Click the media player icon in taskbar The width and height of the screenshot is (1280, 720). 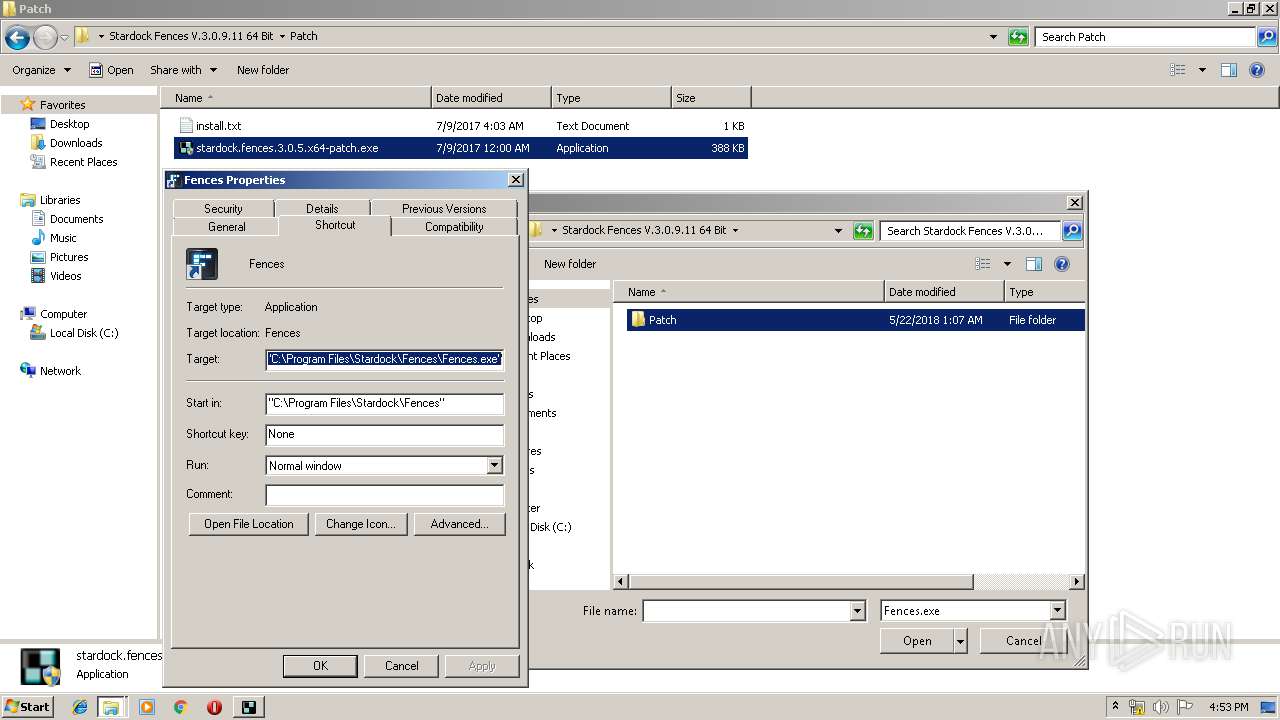147,707
